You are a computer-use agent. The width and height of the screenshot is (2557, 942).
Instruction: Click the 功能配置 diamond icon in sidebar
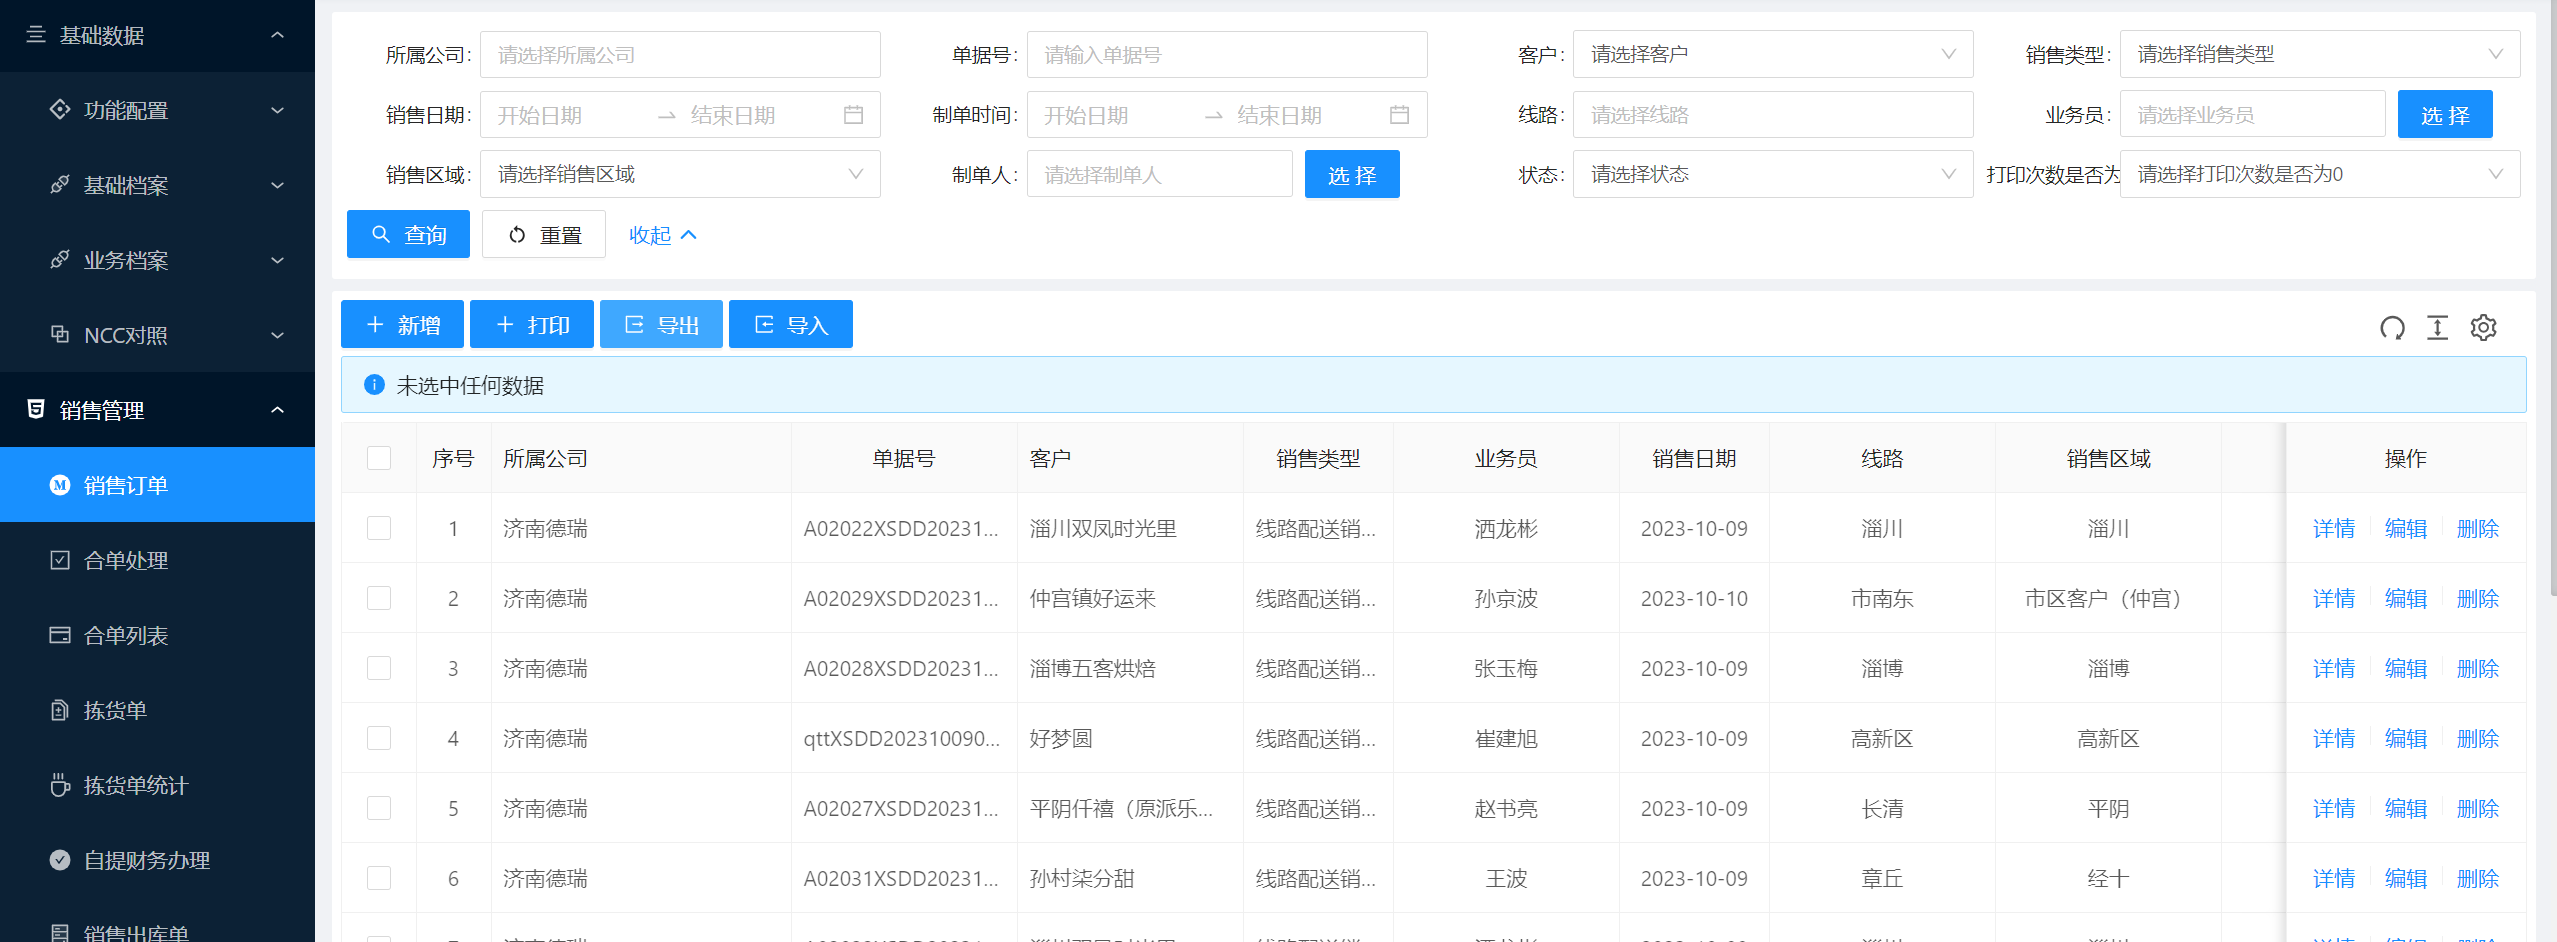coord(60,109)
